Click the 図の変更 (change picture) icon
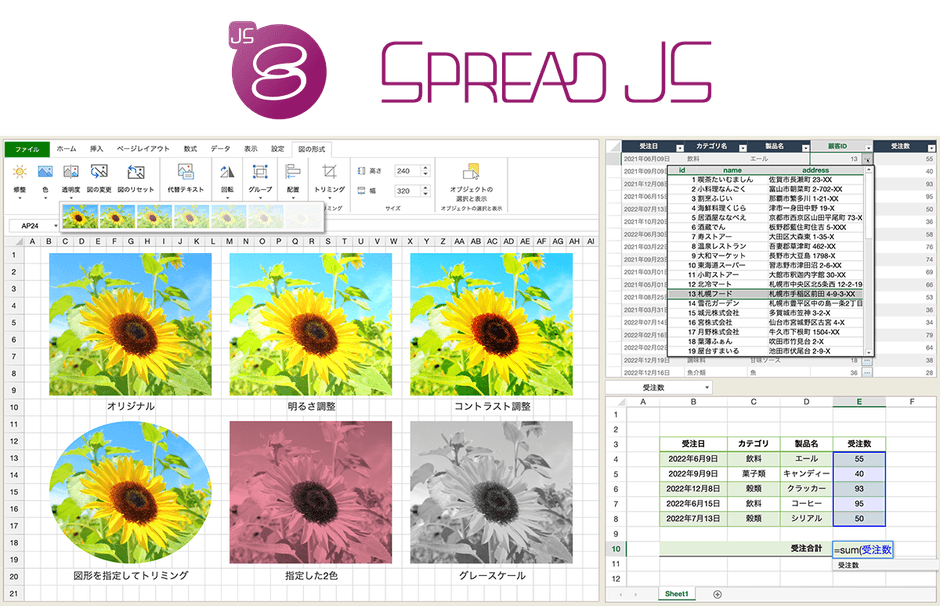Viewport: 940px width, 606px height. tap(99, 173)
